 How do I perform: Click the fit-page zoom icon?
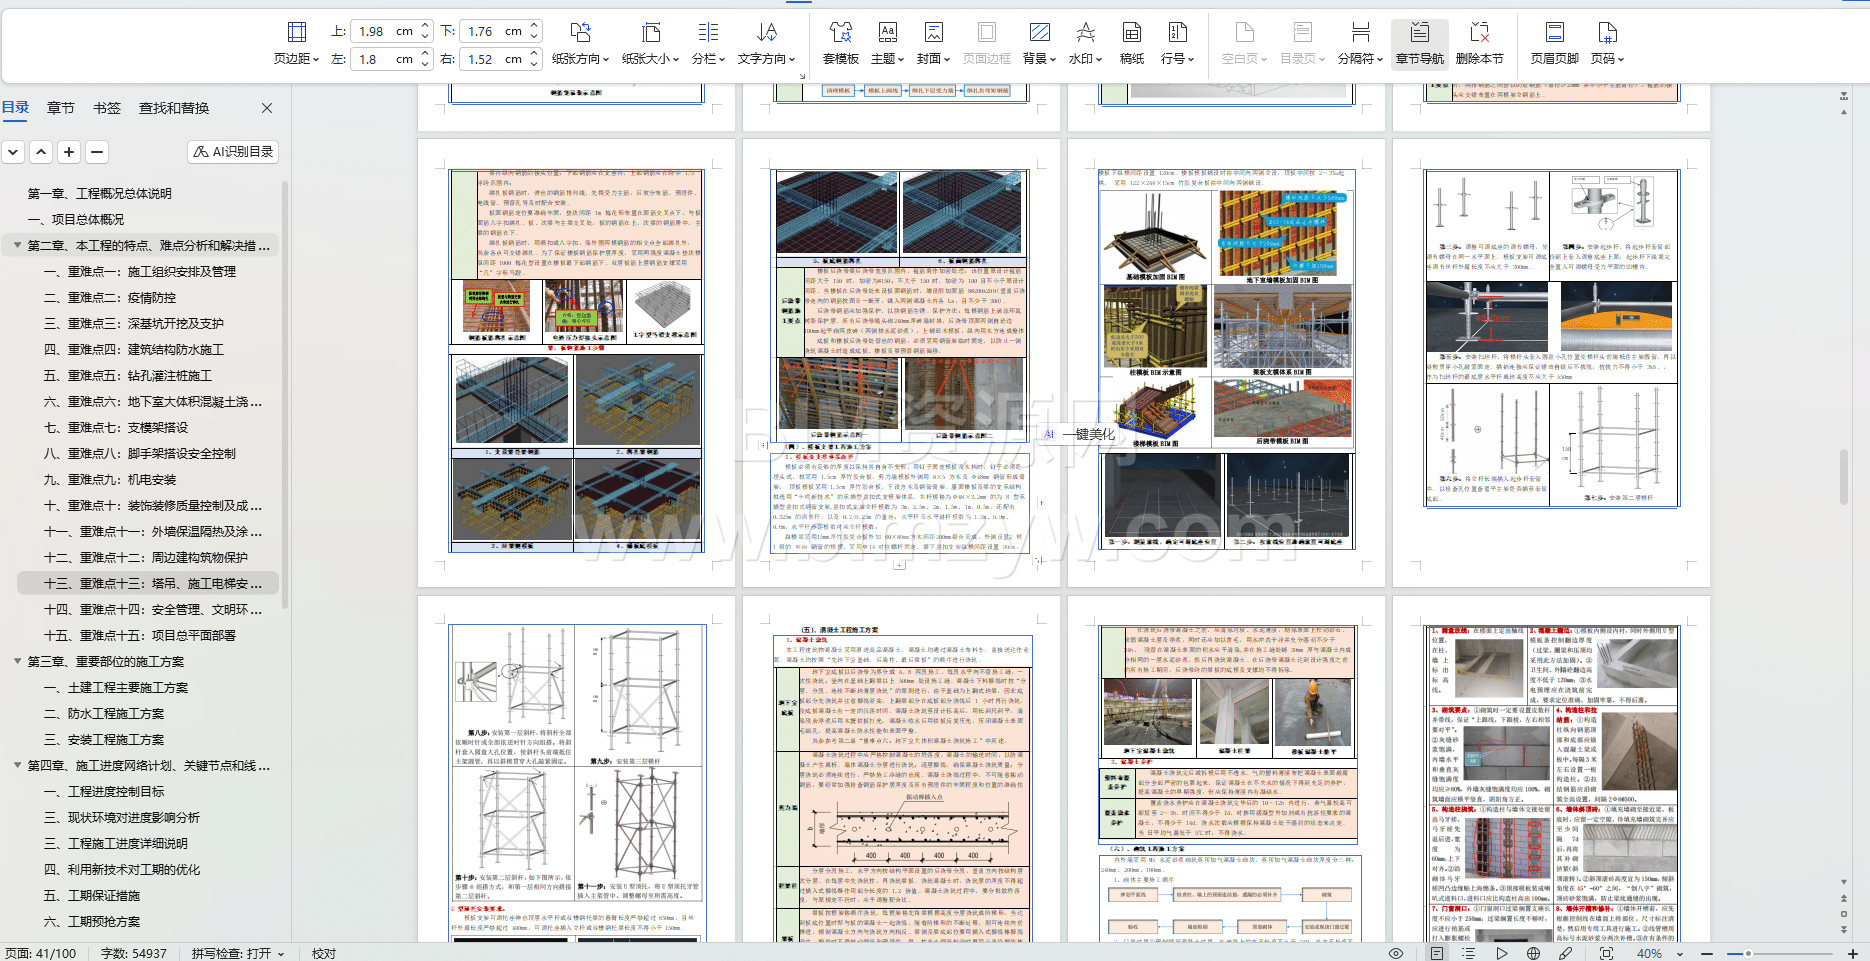(1606, 953)
